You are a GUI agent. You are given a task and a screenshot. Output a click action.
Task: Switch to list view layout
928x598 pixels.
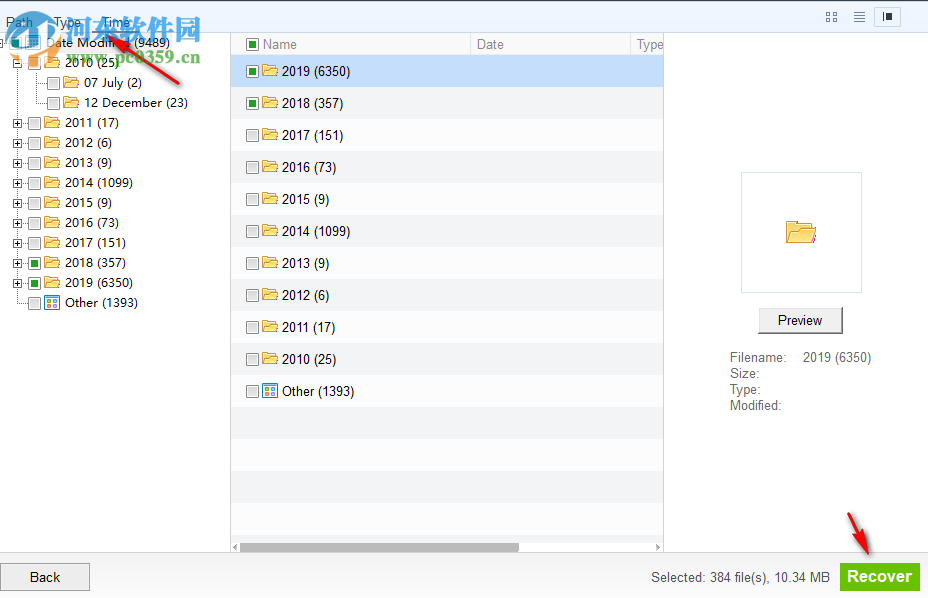858,17
